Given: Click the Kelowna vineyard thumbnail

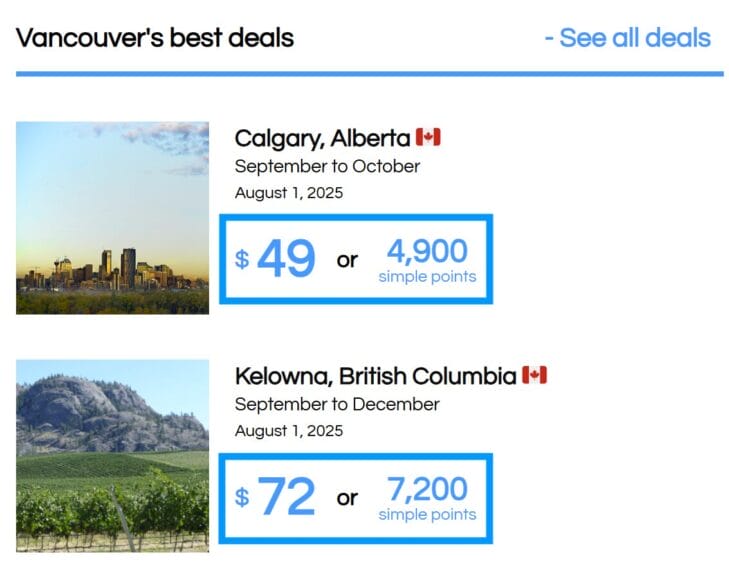Looking at the screenshot, I should 113,456.
